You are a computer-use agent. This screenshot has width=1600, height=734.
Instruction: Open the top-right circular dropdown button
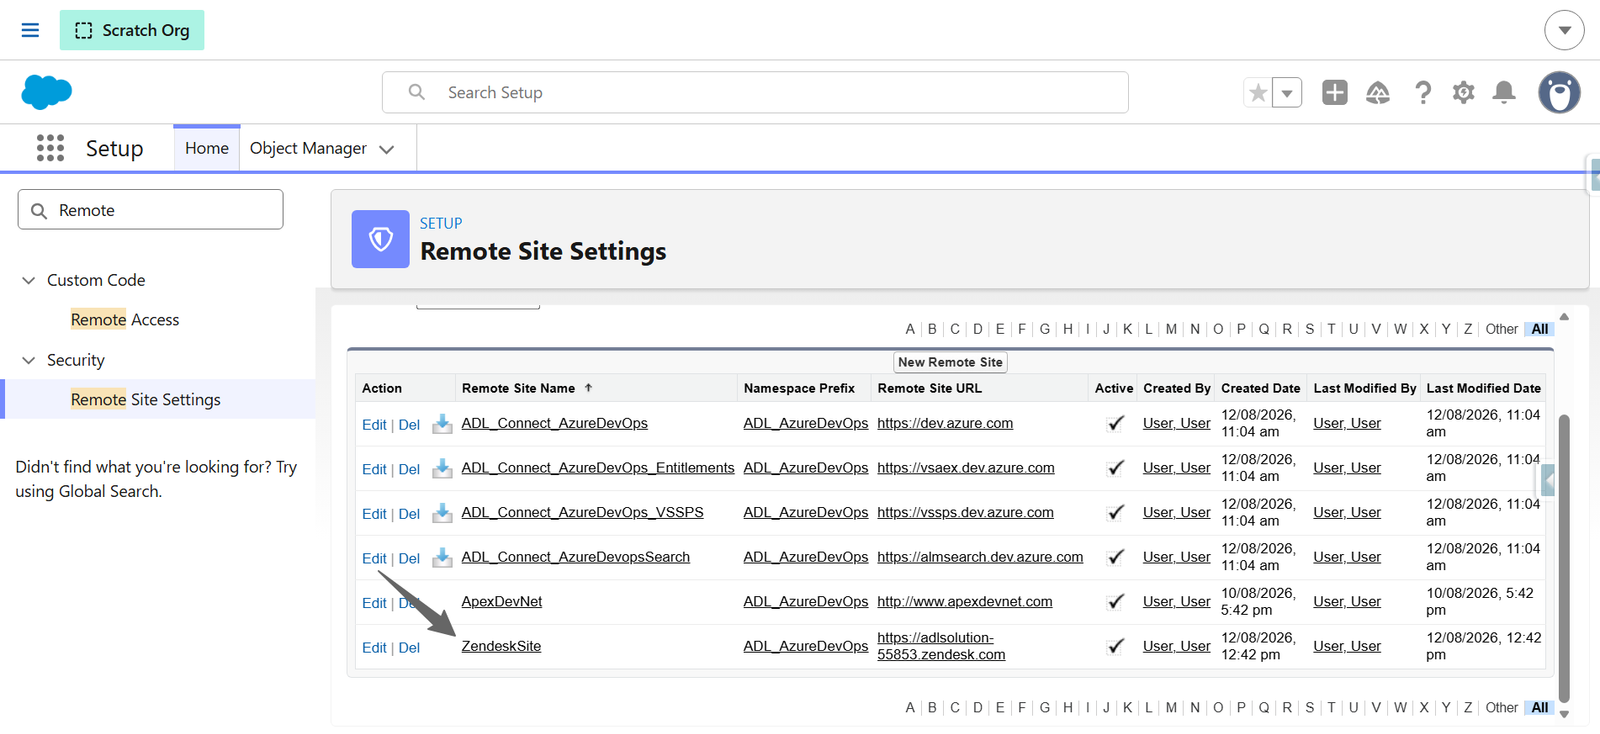pyautogui.click(x=1564, y=30)
